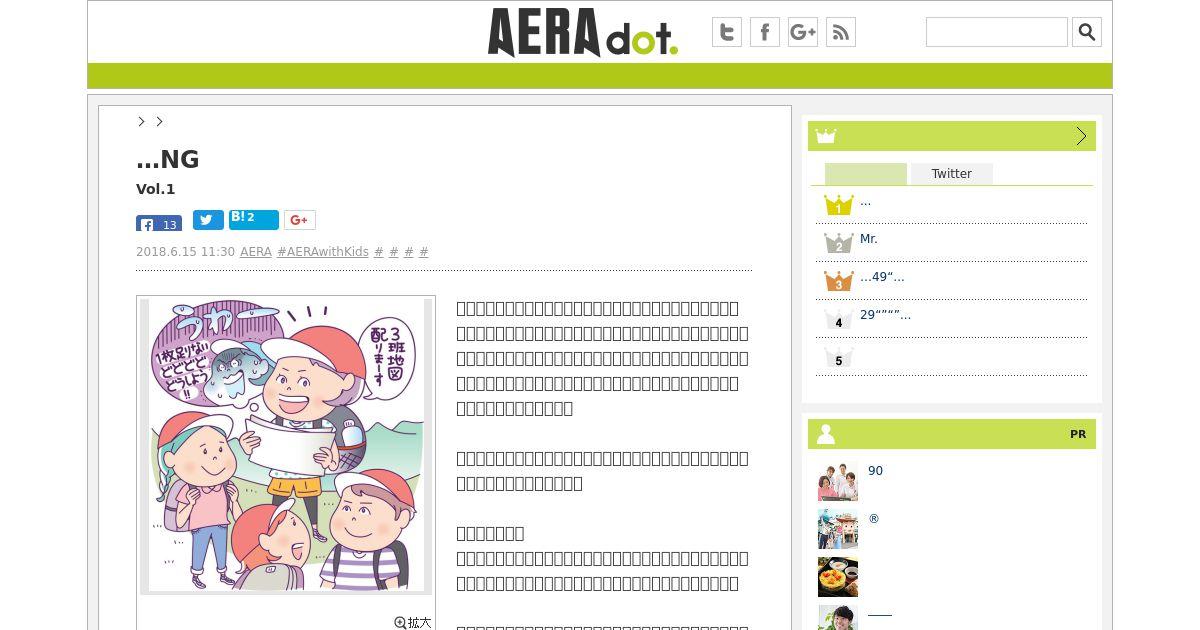Click the 拡大 magnifier link under image
The width and height of the screenshot is (1200, 630).
pyautogui.click(x=413, y=622)
